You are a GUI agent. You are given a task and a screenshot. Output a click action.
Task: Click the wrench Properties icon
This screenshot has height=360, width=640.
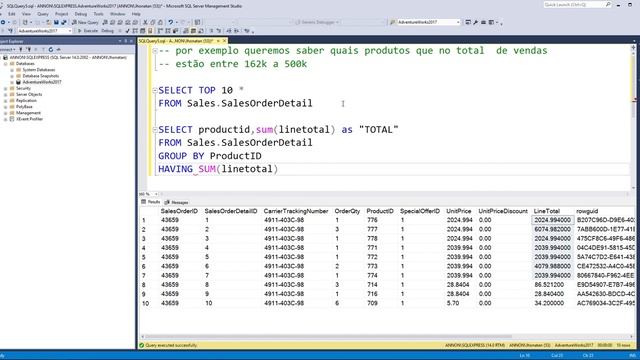[x=476, y=22]
